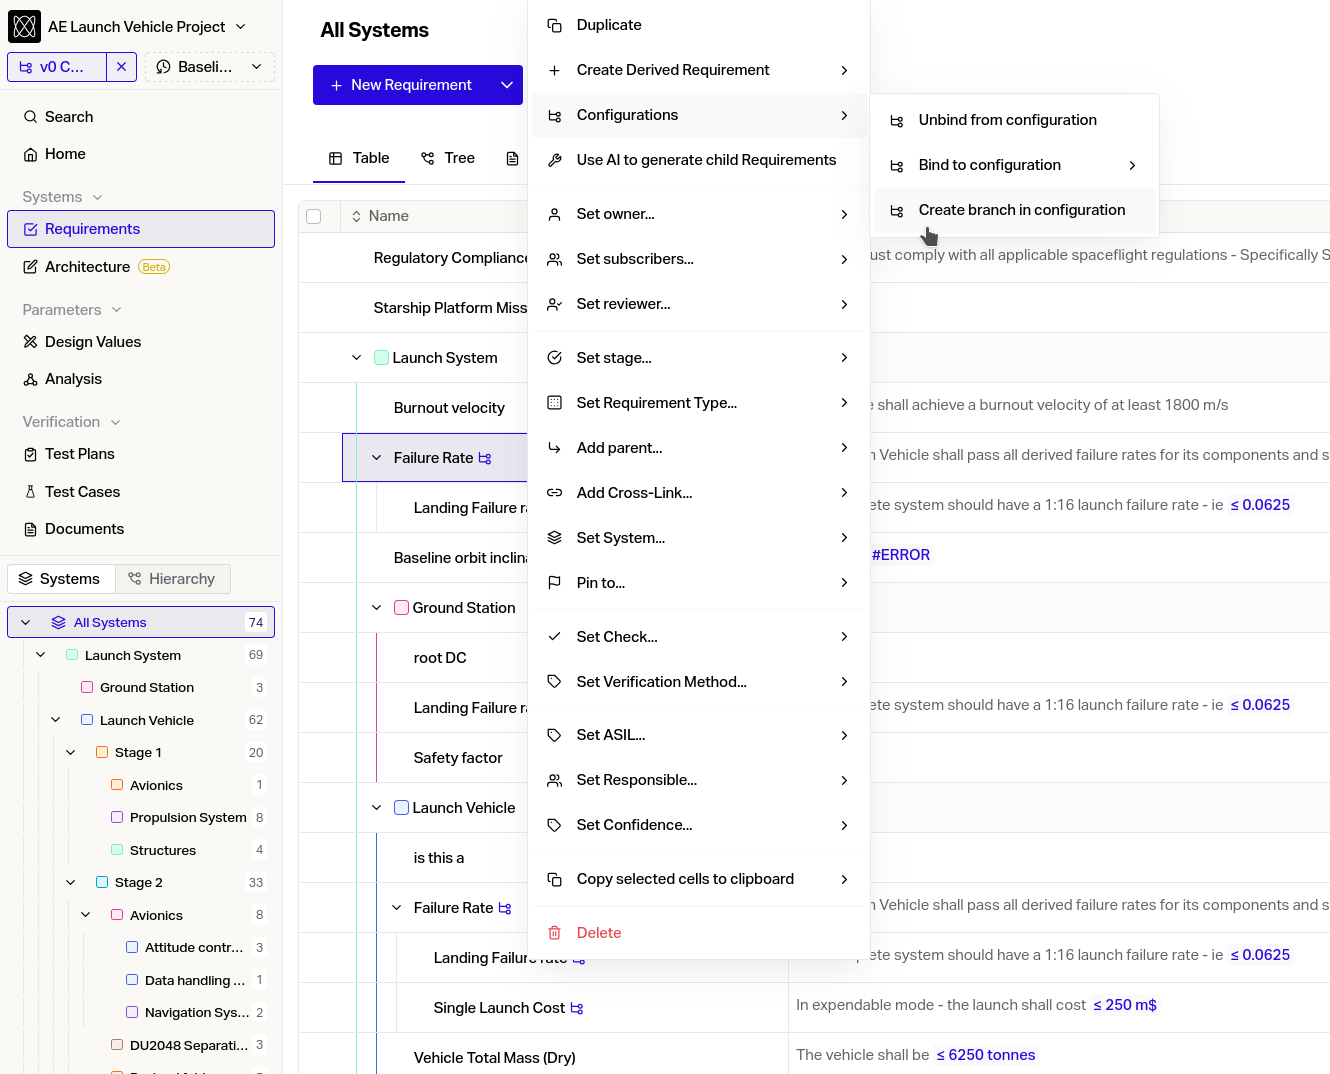1330x1074 pixels.
Task: Sort by the Name column header
Action: (x=380, y=216)
